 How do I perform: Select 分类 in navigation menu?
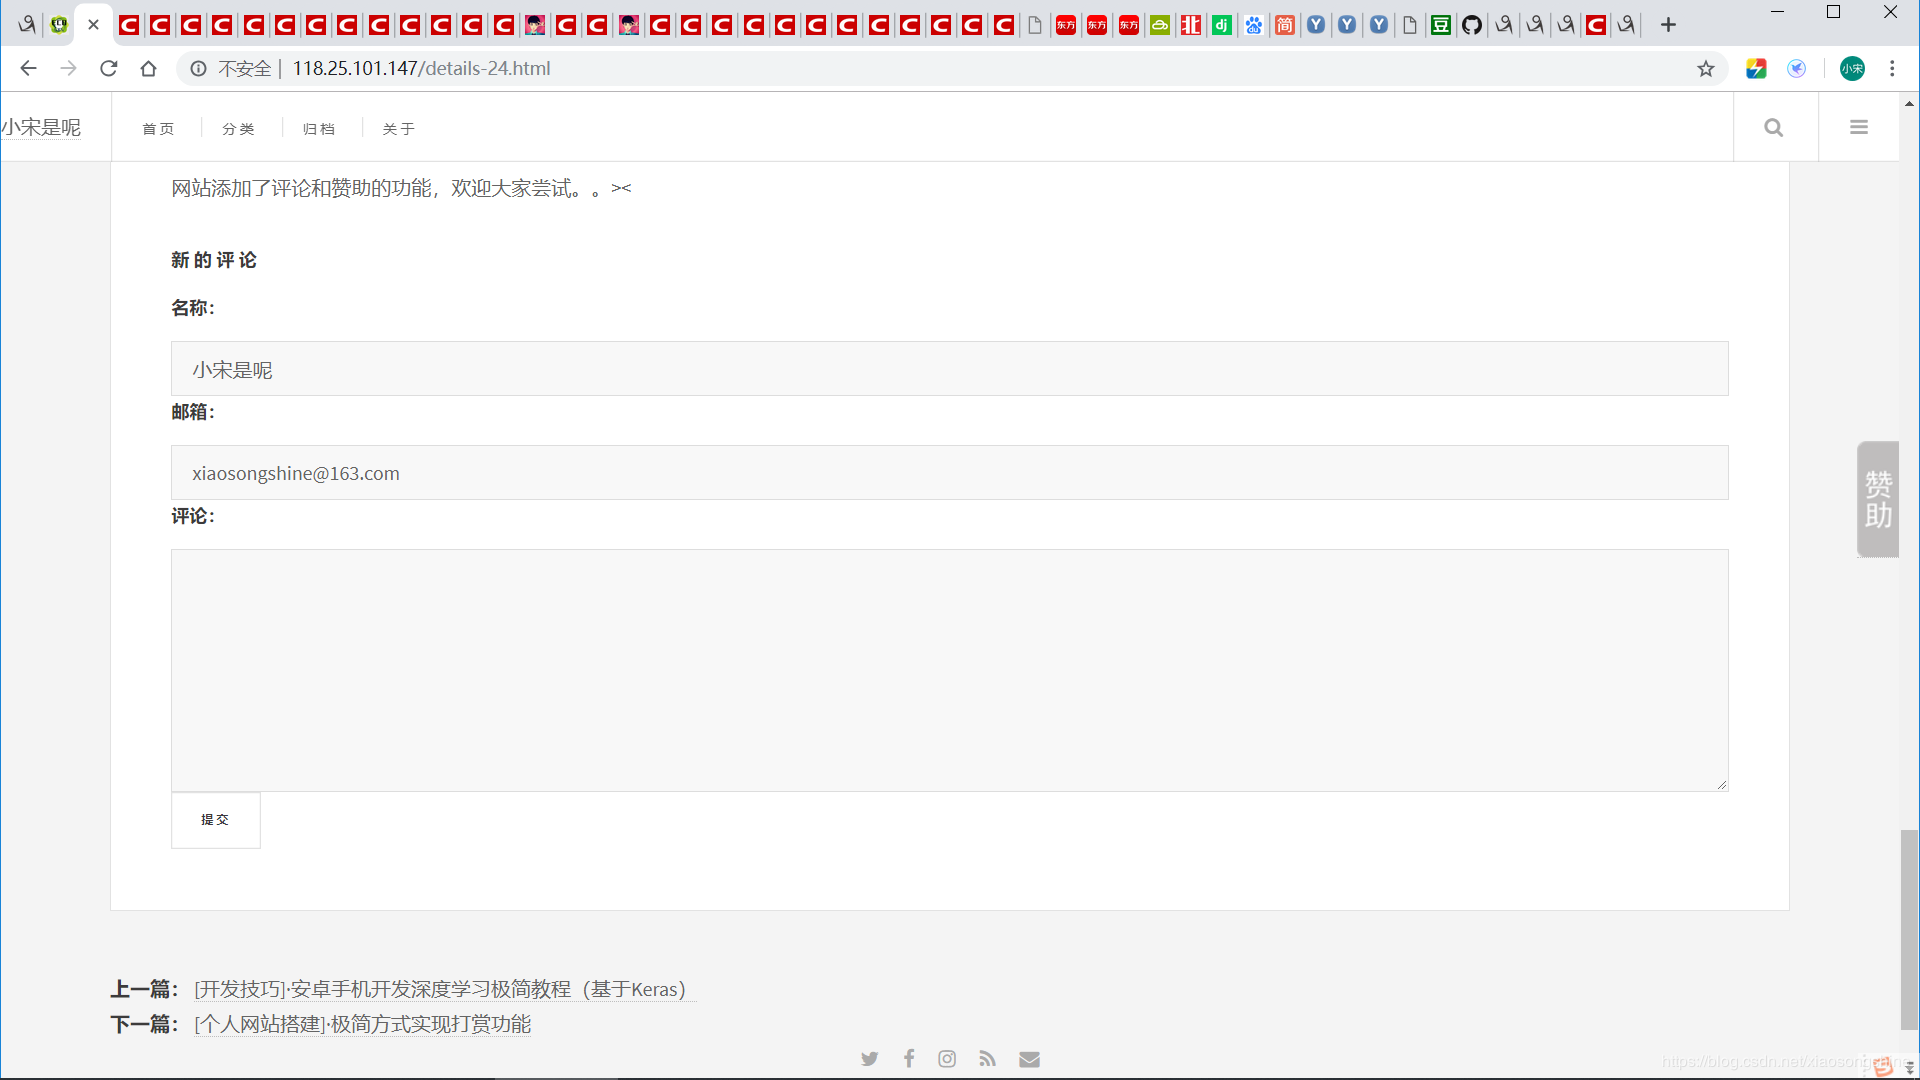(x=239, y=129)
